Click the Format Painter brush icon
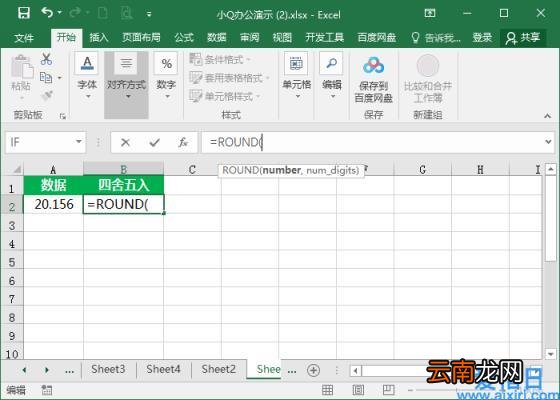This screenshot has height=400, width=560. (47, 95)
